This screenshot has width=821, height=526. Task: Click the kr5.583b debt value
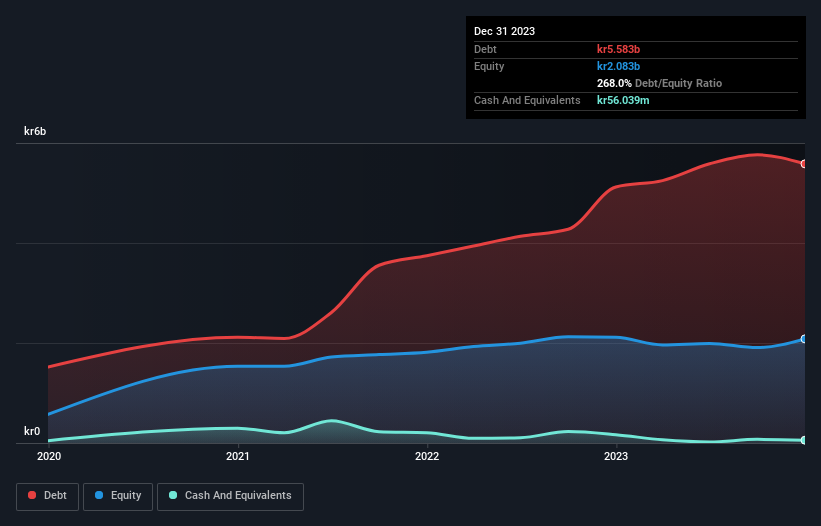(618, 49)
